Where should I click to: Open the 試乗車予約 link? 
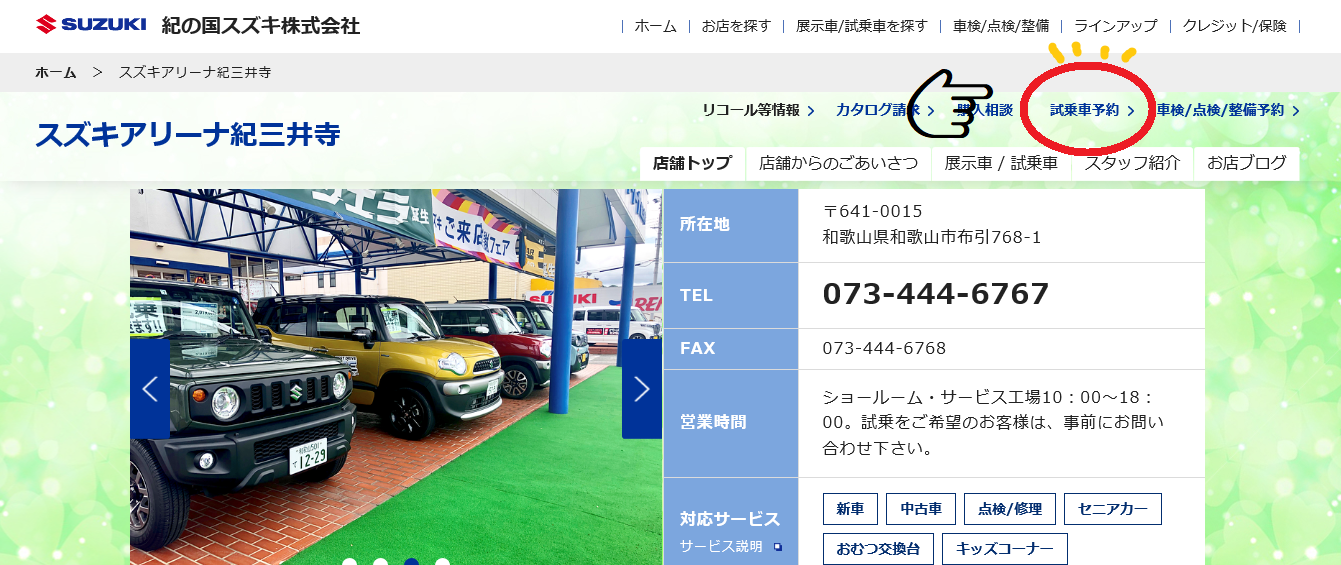(x=1092, y=110)
